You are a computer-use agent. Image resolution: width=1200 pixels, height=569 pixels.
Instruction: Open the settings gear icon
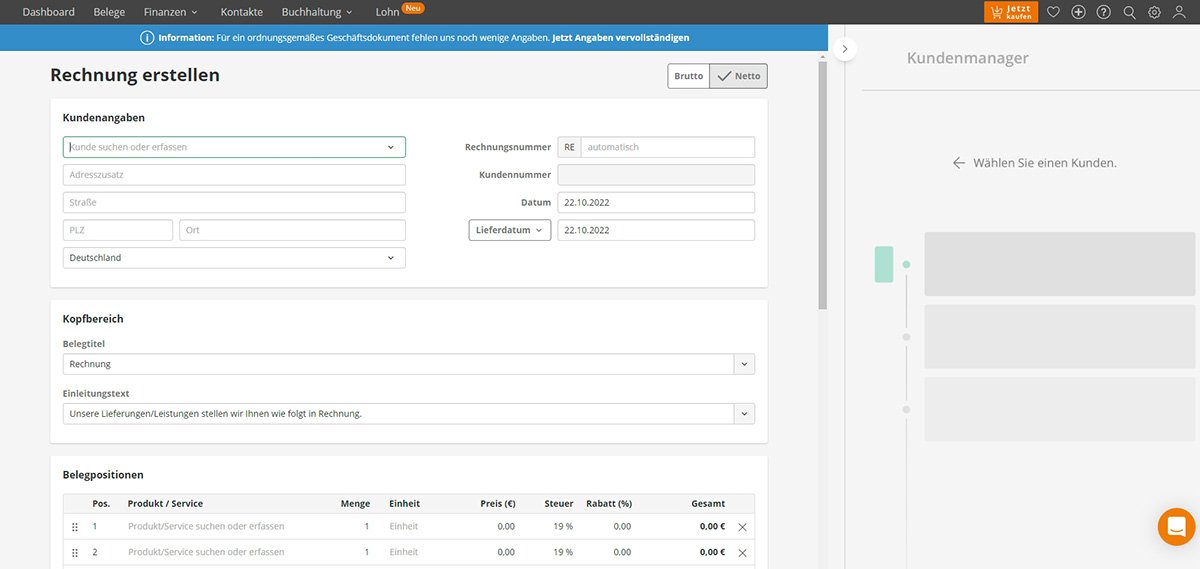[1154, 12]
